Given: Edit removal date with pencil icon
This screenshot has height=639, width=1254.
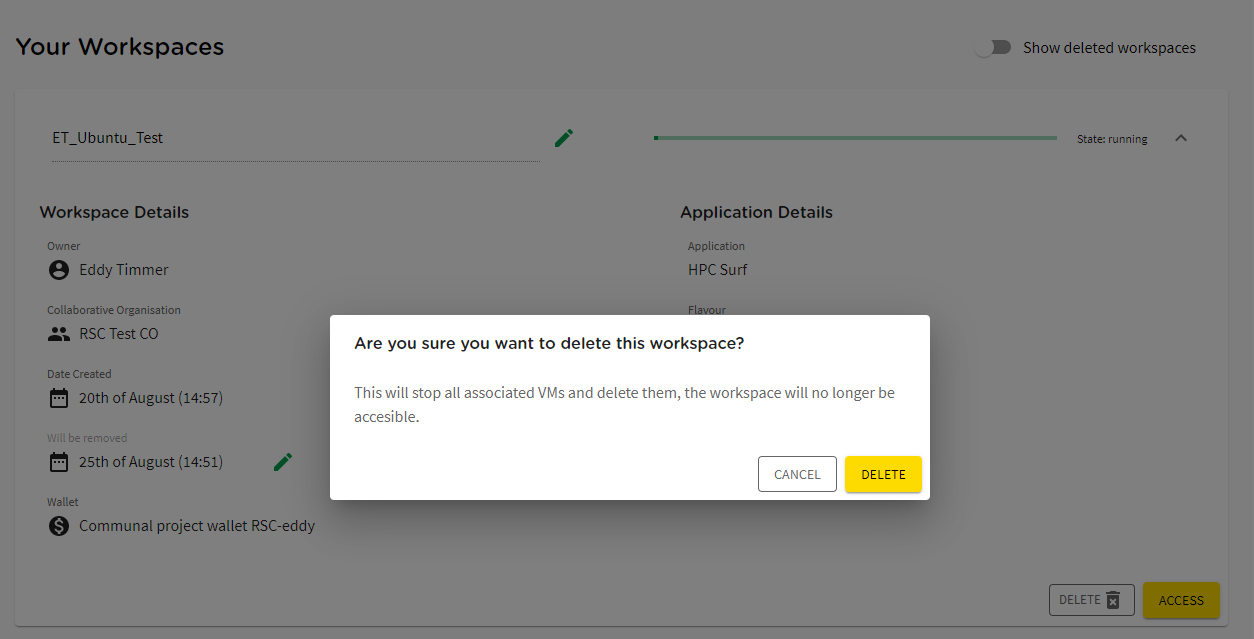Looking at the screenshot, I should click(283, 461).
